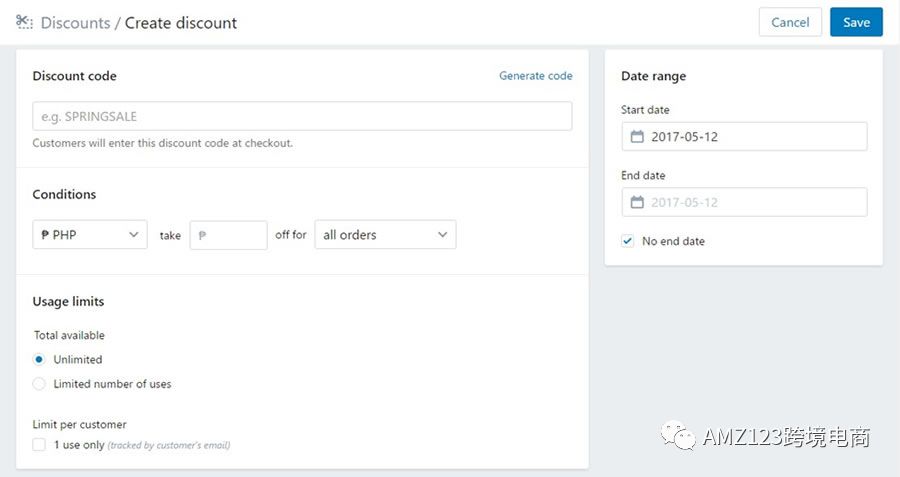The image size is (900, 477).
Task: Click the discount amount input field
Action: 228,235
